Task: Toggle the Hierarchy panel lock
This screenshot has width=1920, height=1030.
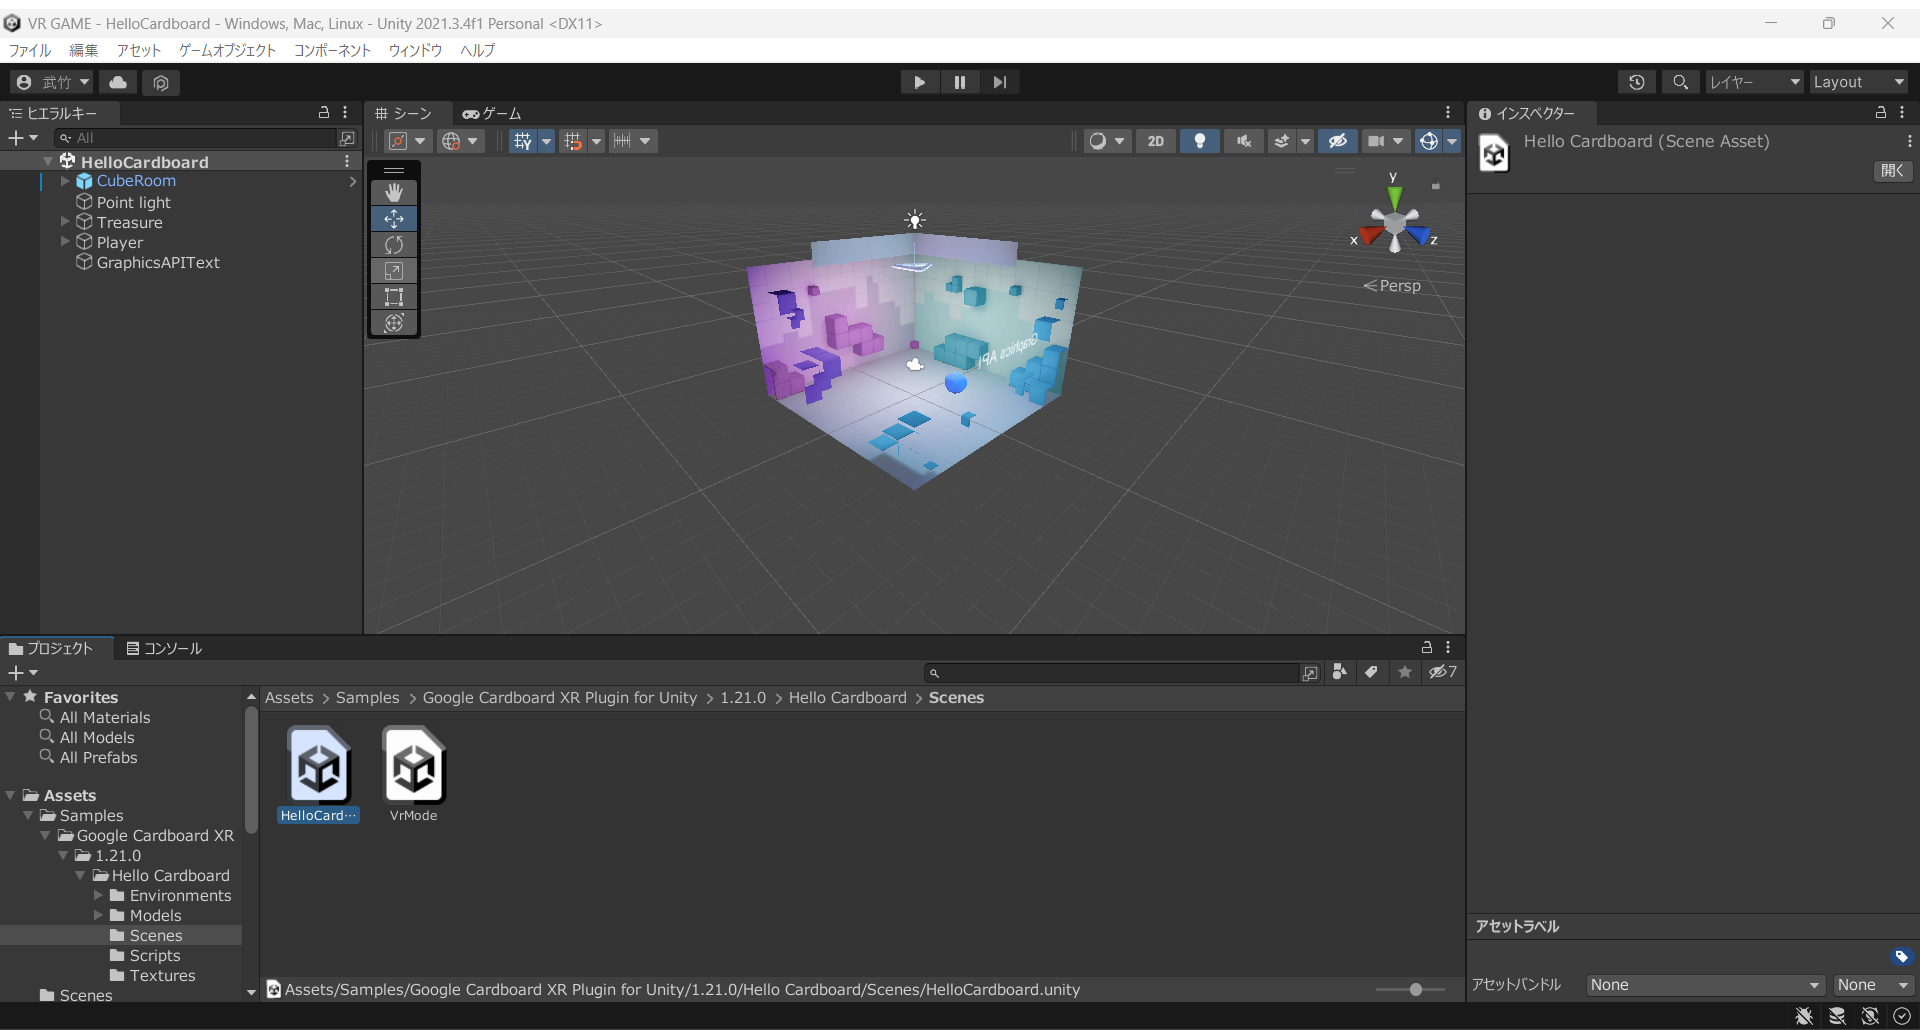Action: (x=324, y=113)
